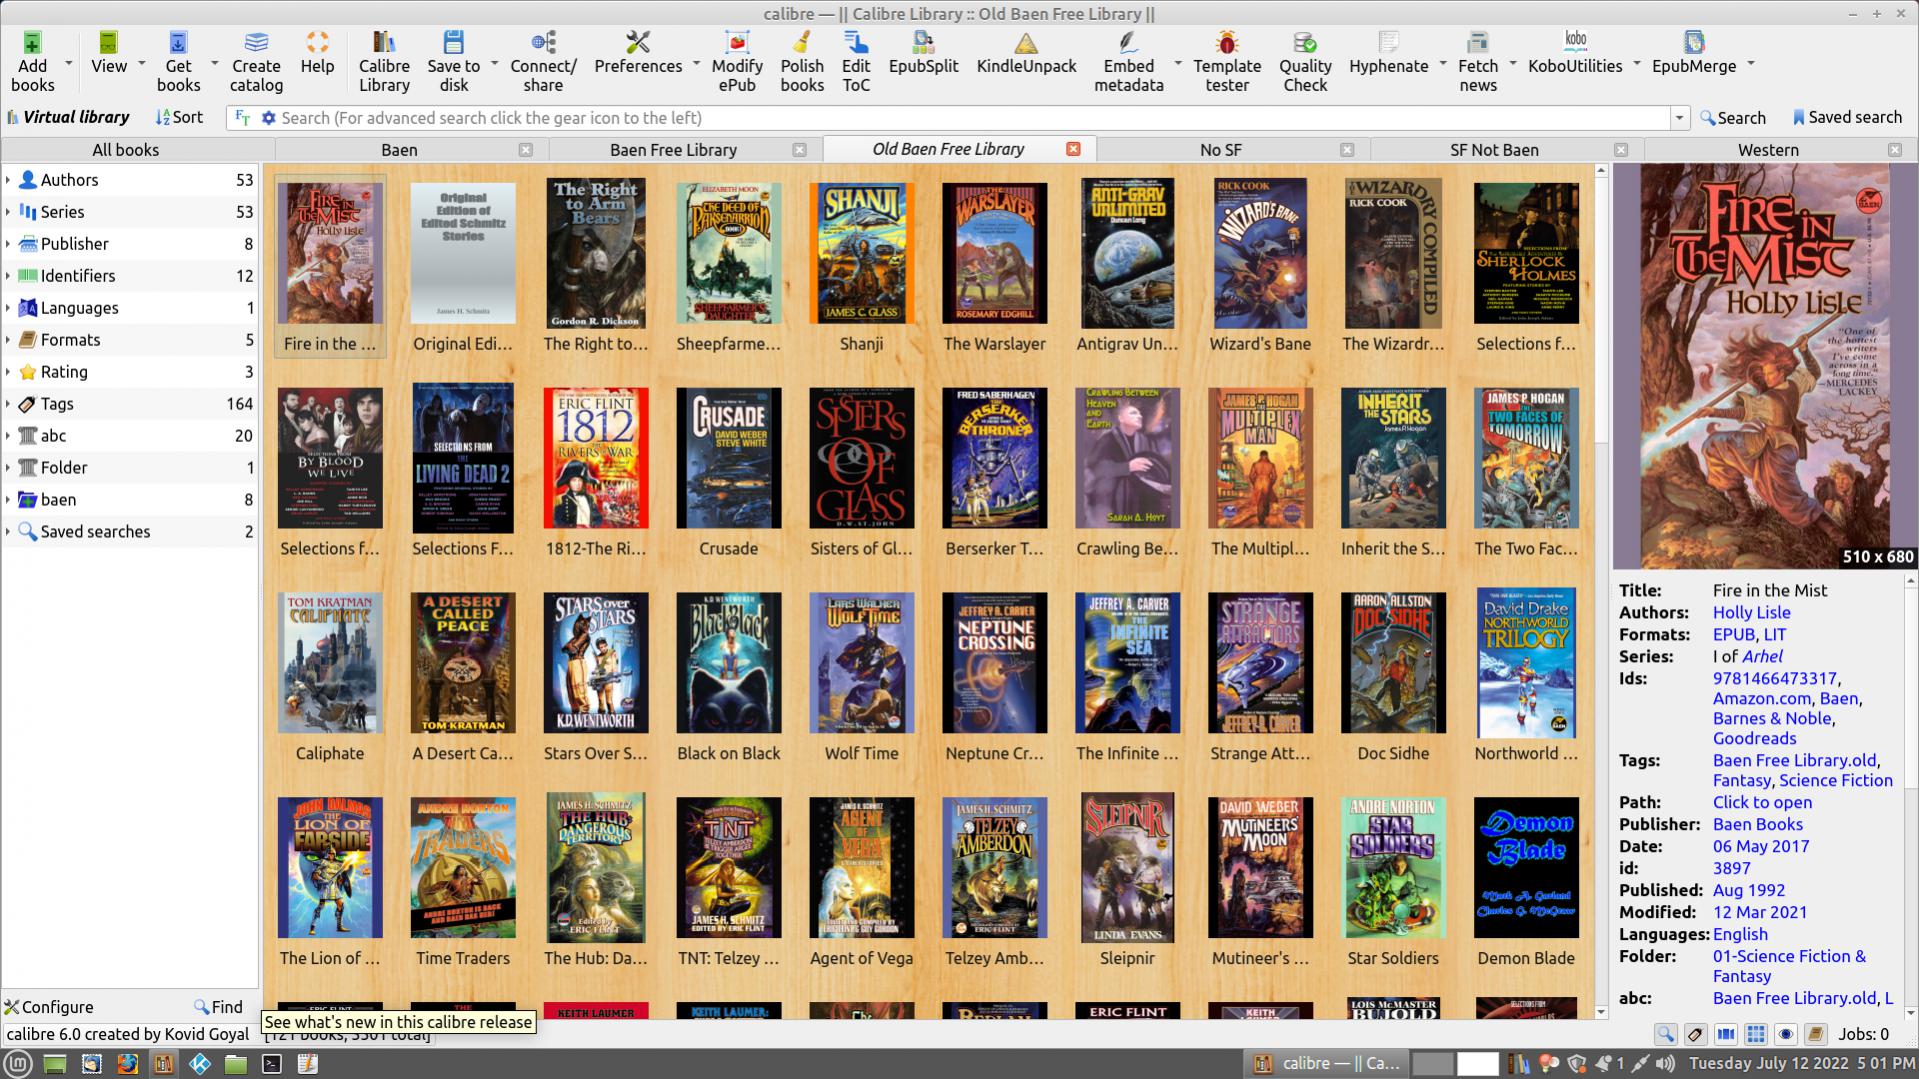Switch to the SF Not Baen tab
Screen dimensions: 1919x1079
[1494, 150]
